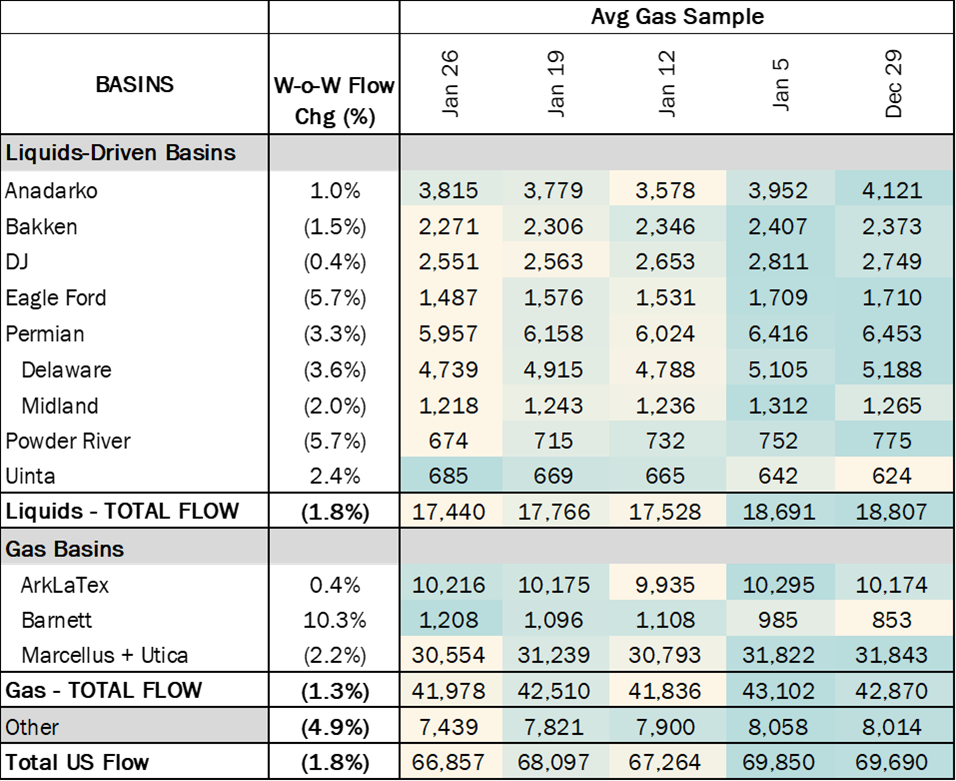The width and height of the screenshot is (956, 781).
Task: Click the cell showing 4,121
Action: click(891, 190)
